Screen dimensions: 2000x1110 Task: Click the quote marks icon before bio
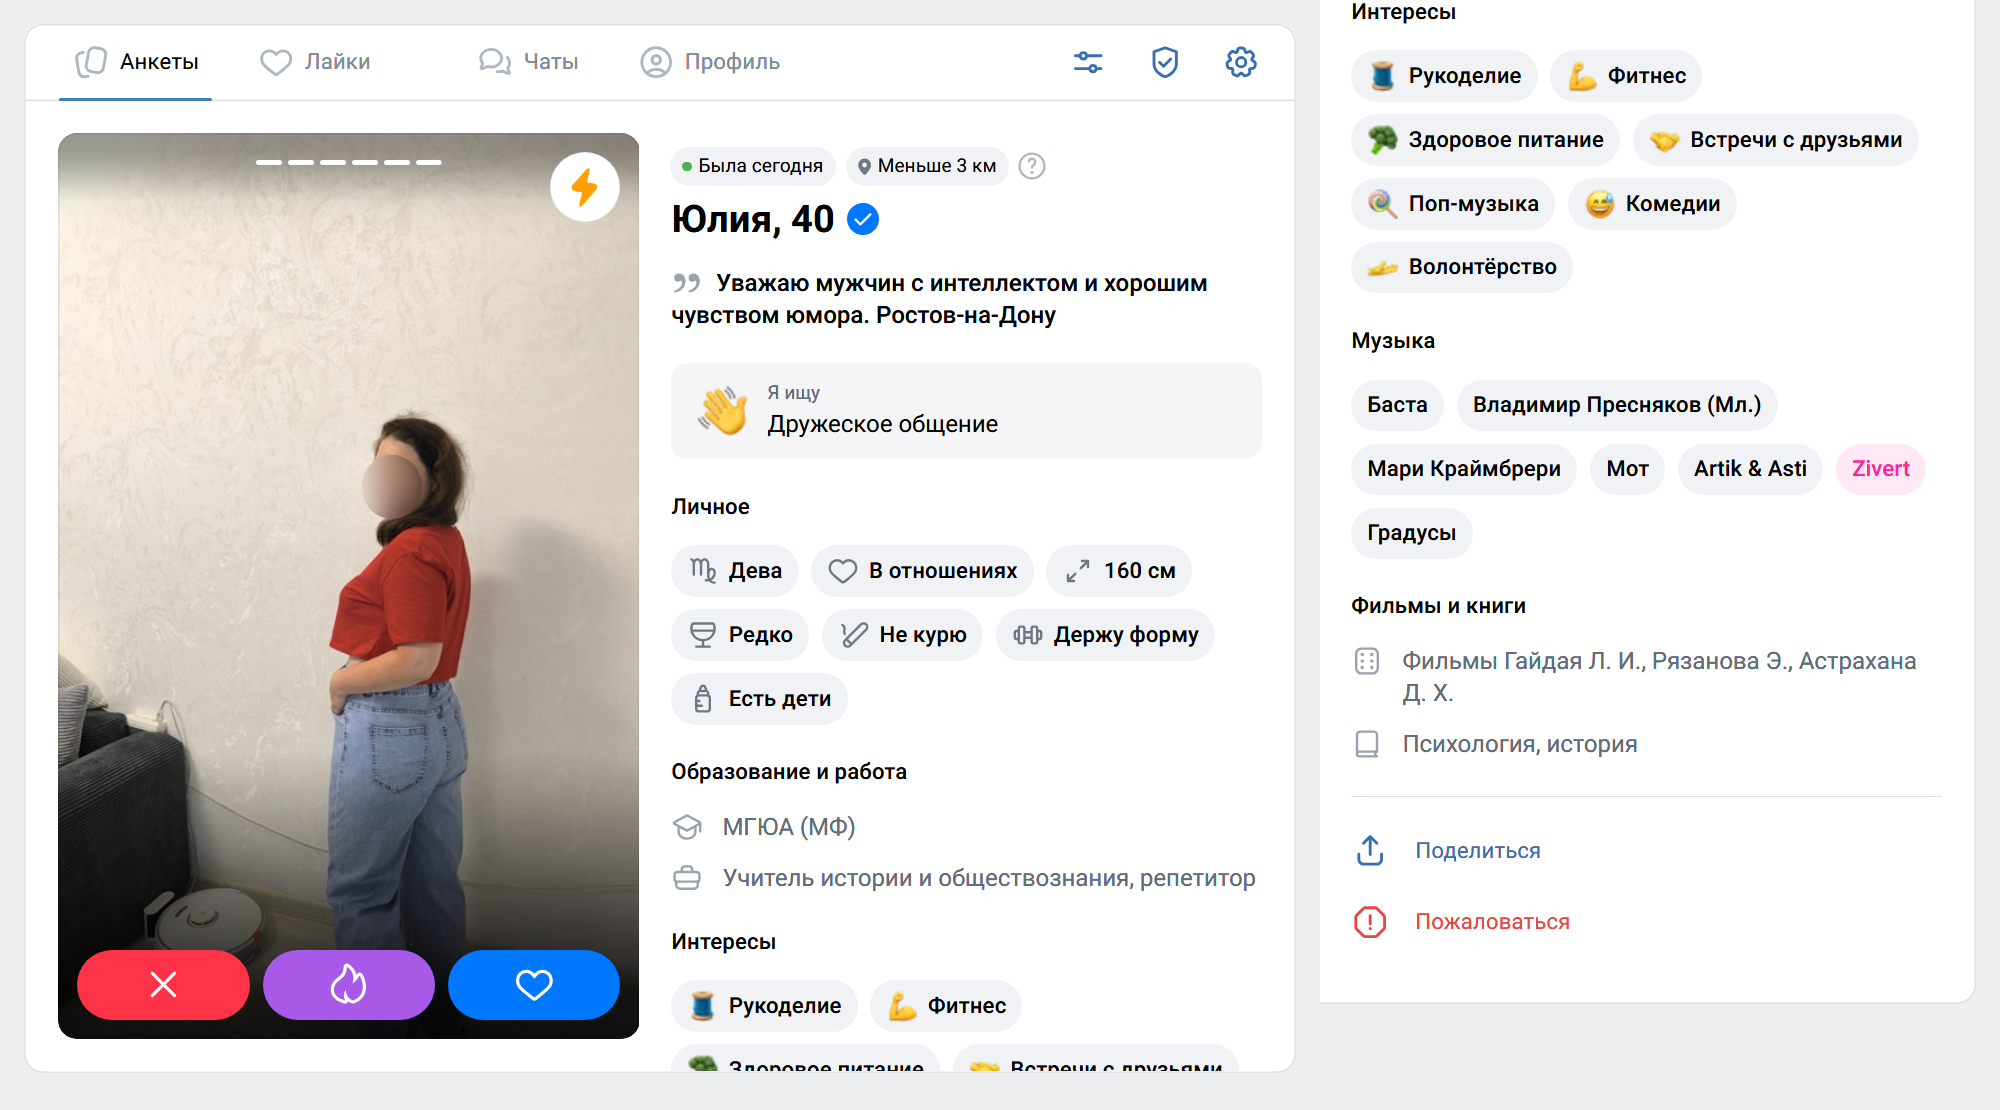686,283
